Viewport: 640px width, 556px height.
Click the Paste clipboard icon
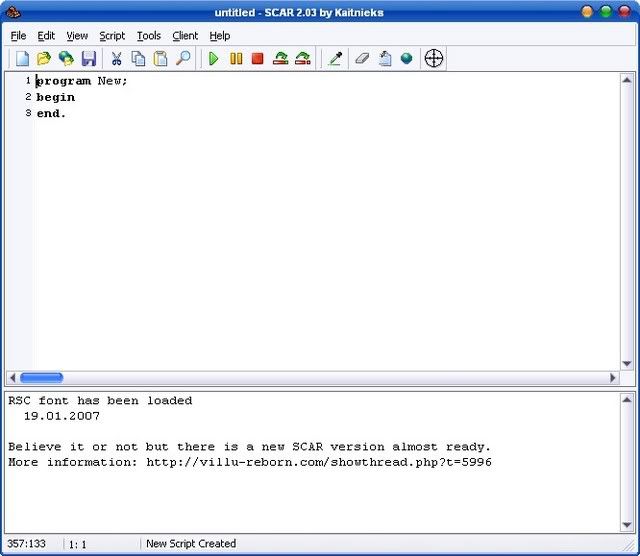[160, 59]
